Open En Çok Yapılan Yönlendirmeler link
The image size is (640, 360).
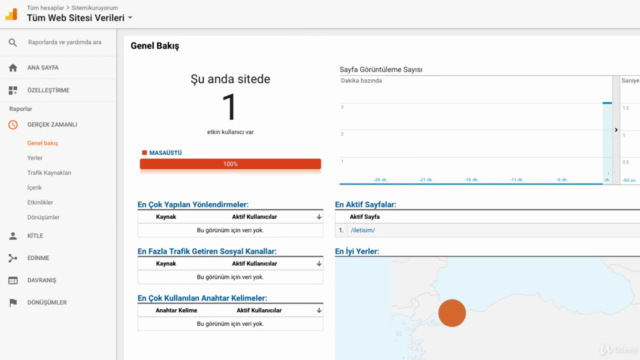point(193,204)
